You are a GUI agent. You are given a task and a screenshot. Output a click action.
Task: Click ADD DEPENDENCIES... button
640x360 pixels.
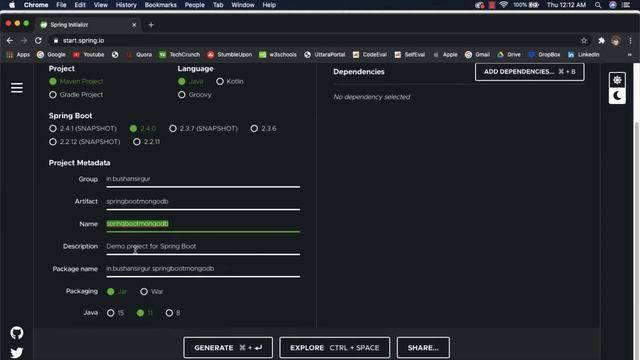pyautogui.click(x=529, y=72)
